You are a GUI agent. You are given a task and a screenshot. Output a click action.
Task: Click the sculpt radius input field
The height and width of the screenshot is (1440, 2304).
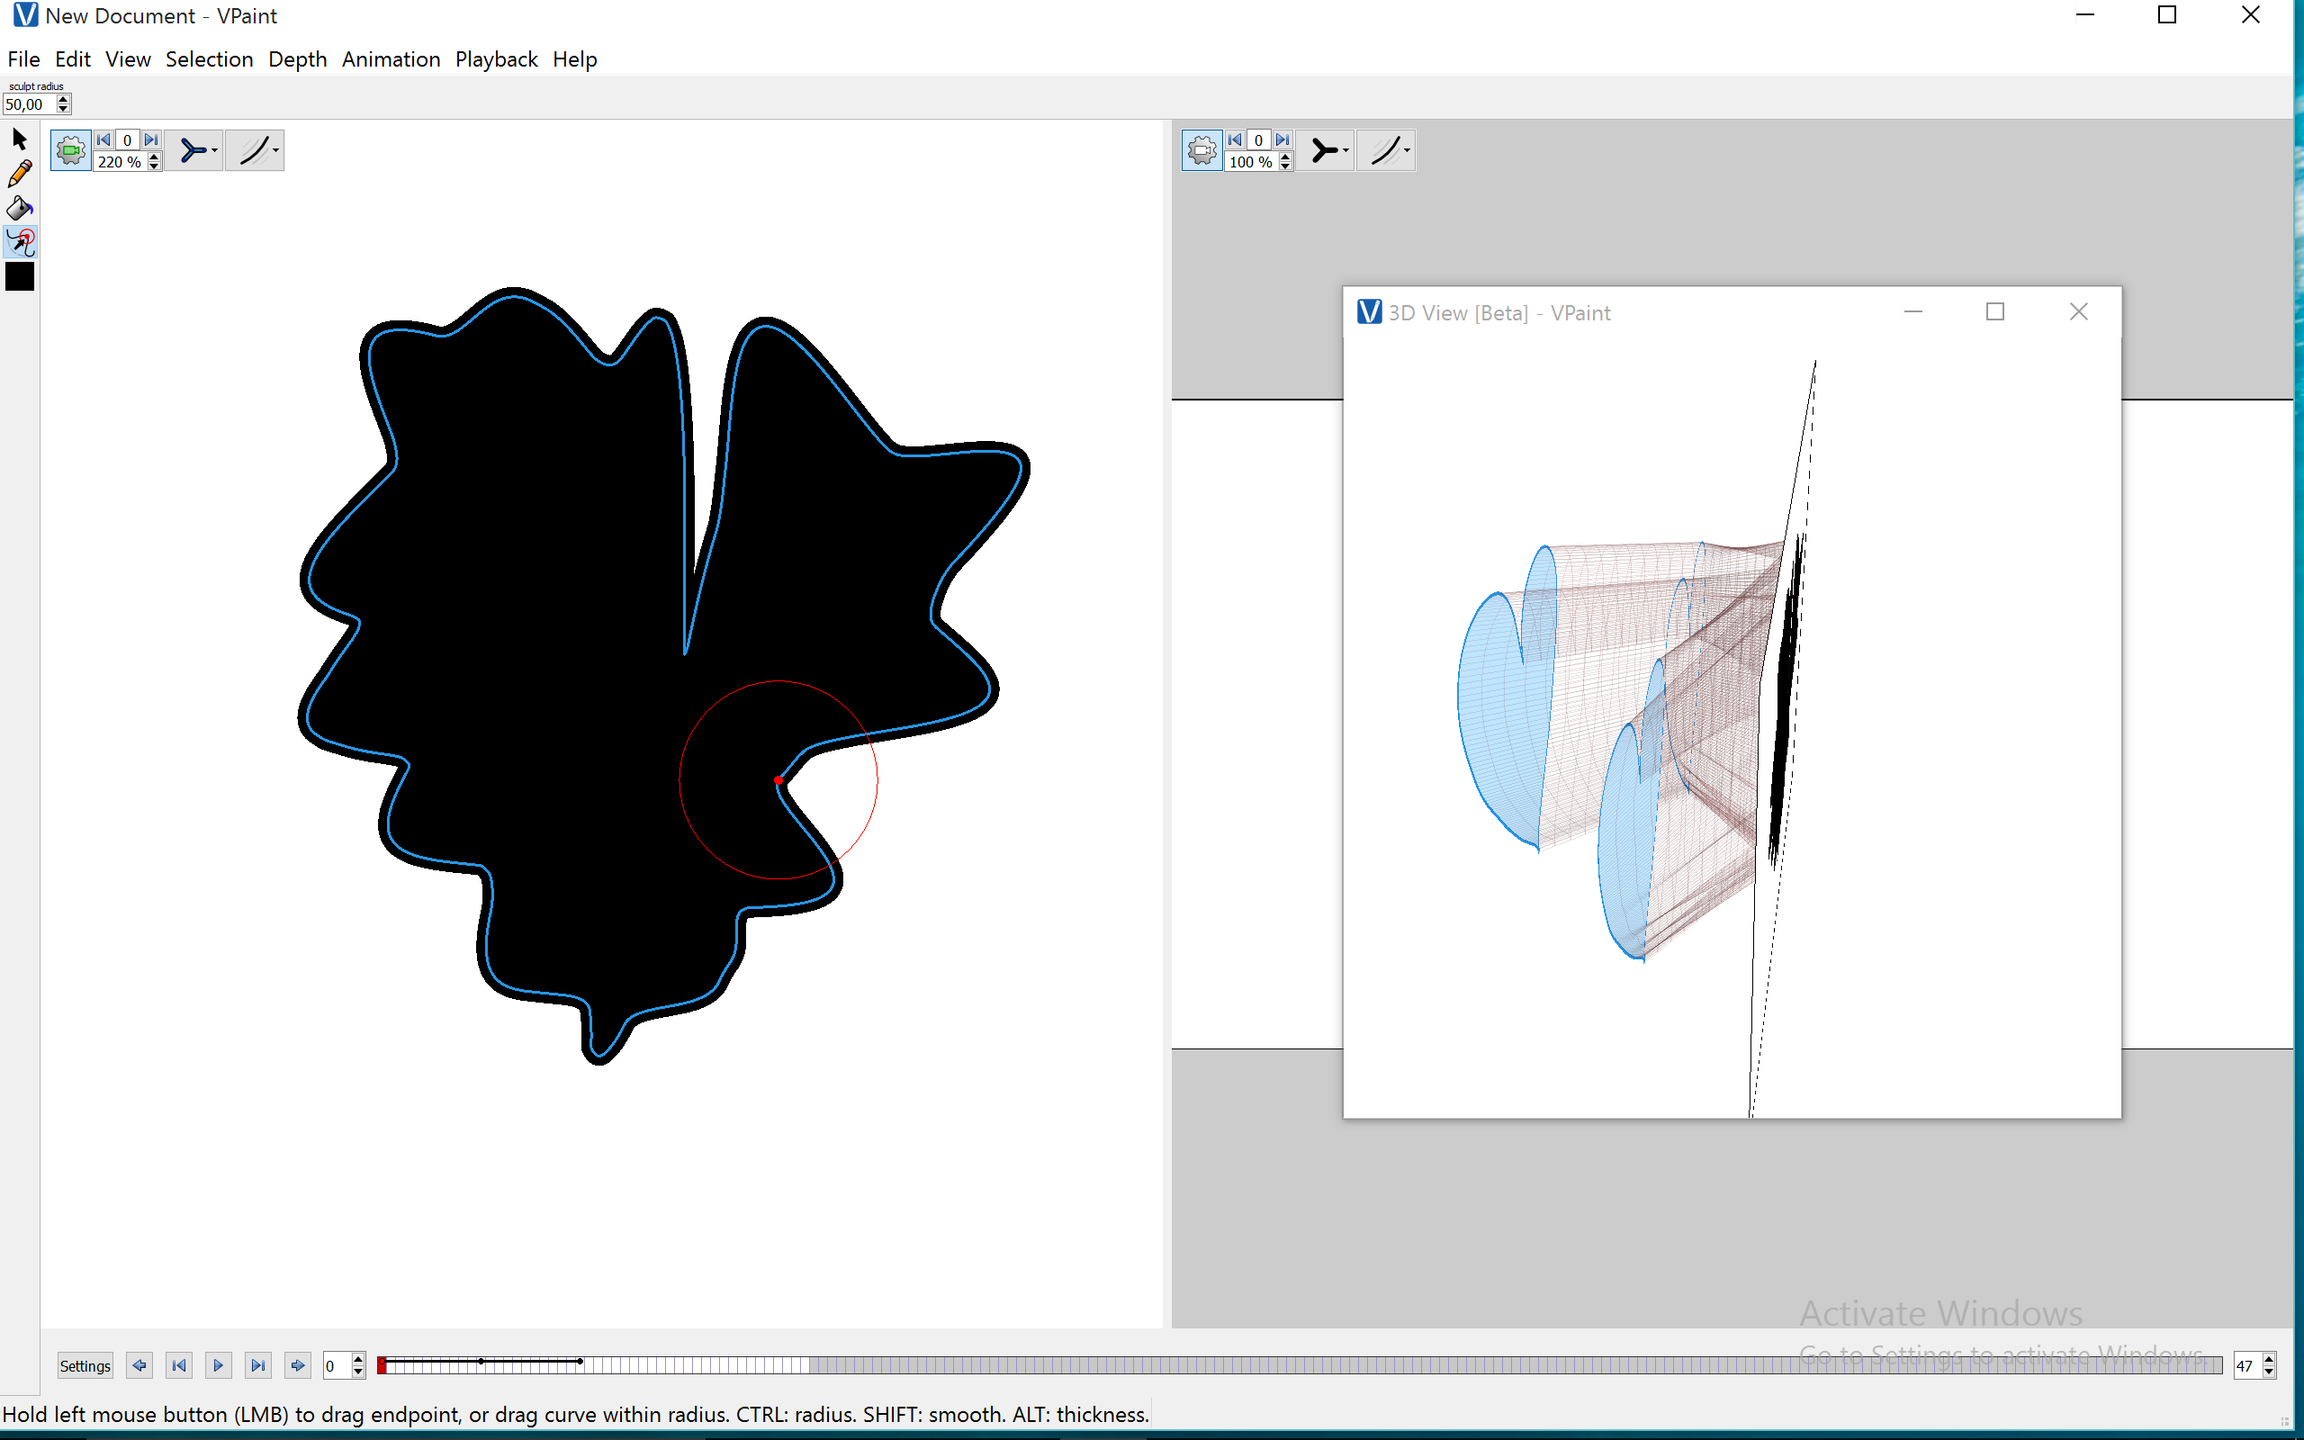click(28, 104)
